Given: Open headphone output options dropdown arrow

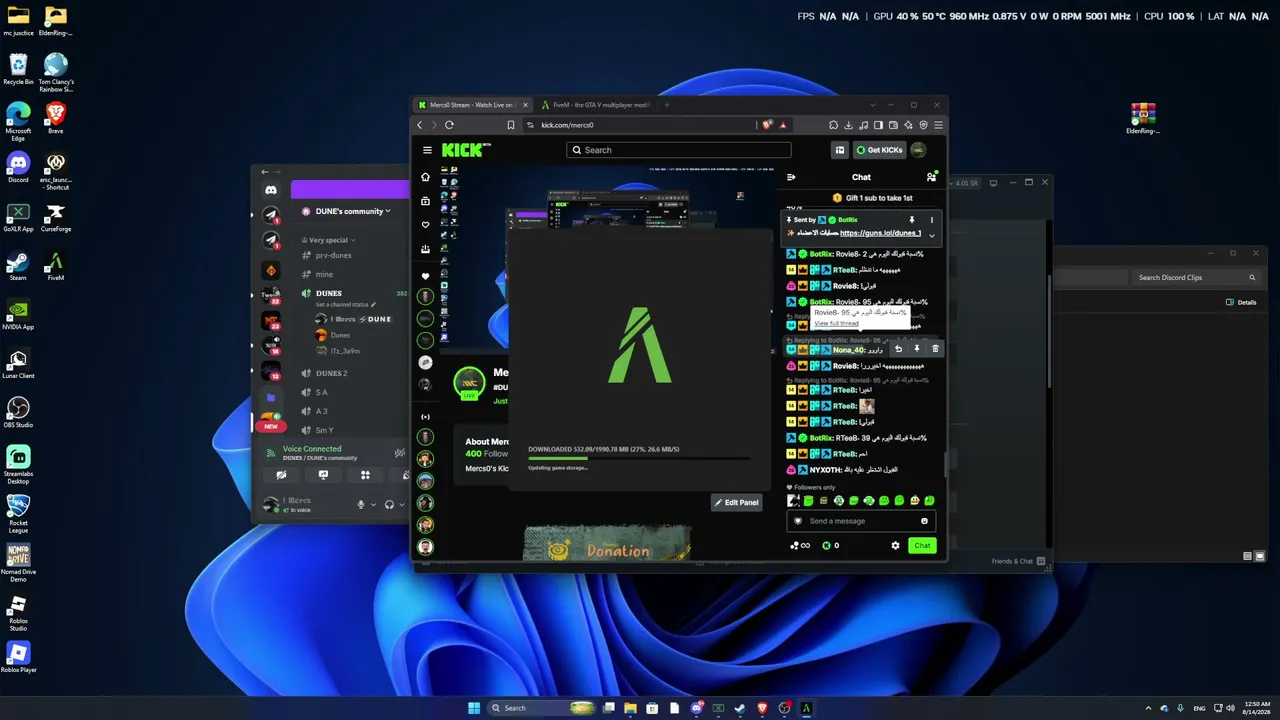Looking at the screenshot, I should point(402,505).
